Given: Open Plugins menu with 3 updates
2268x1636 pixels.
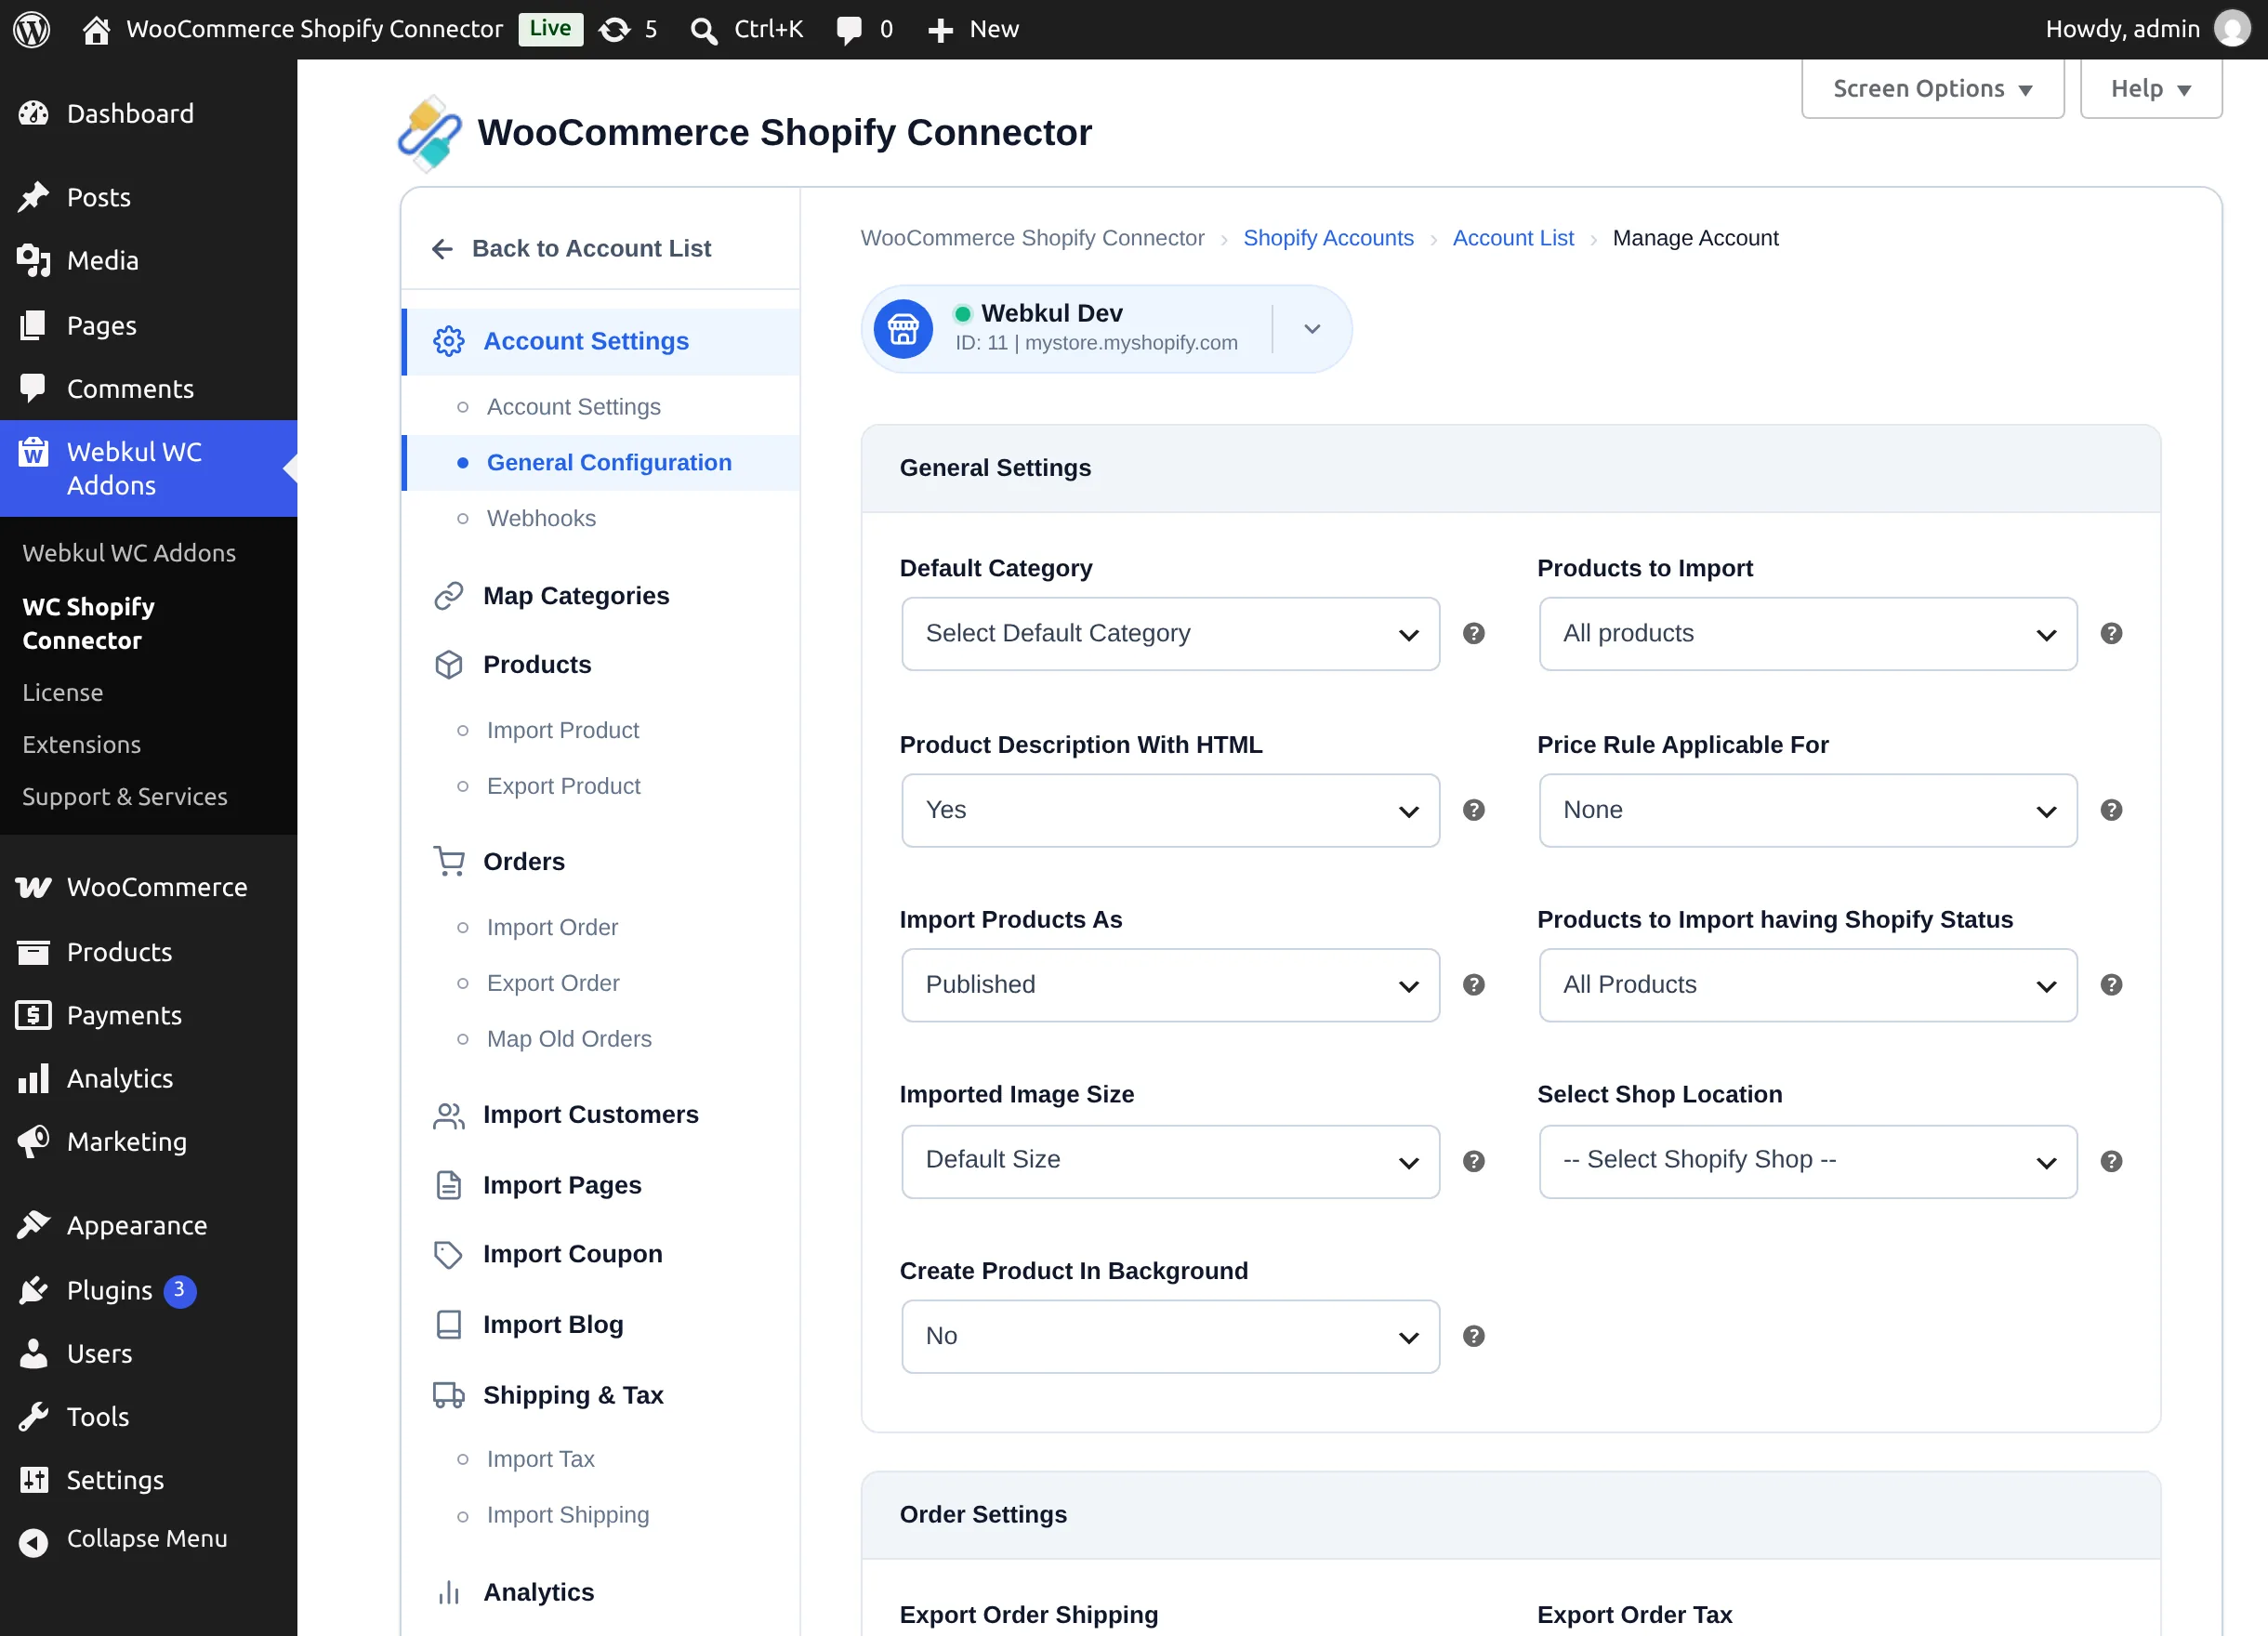Looking at the screenshot, I should (148, 1290).
